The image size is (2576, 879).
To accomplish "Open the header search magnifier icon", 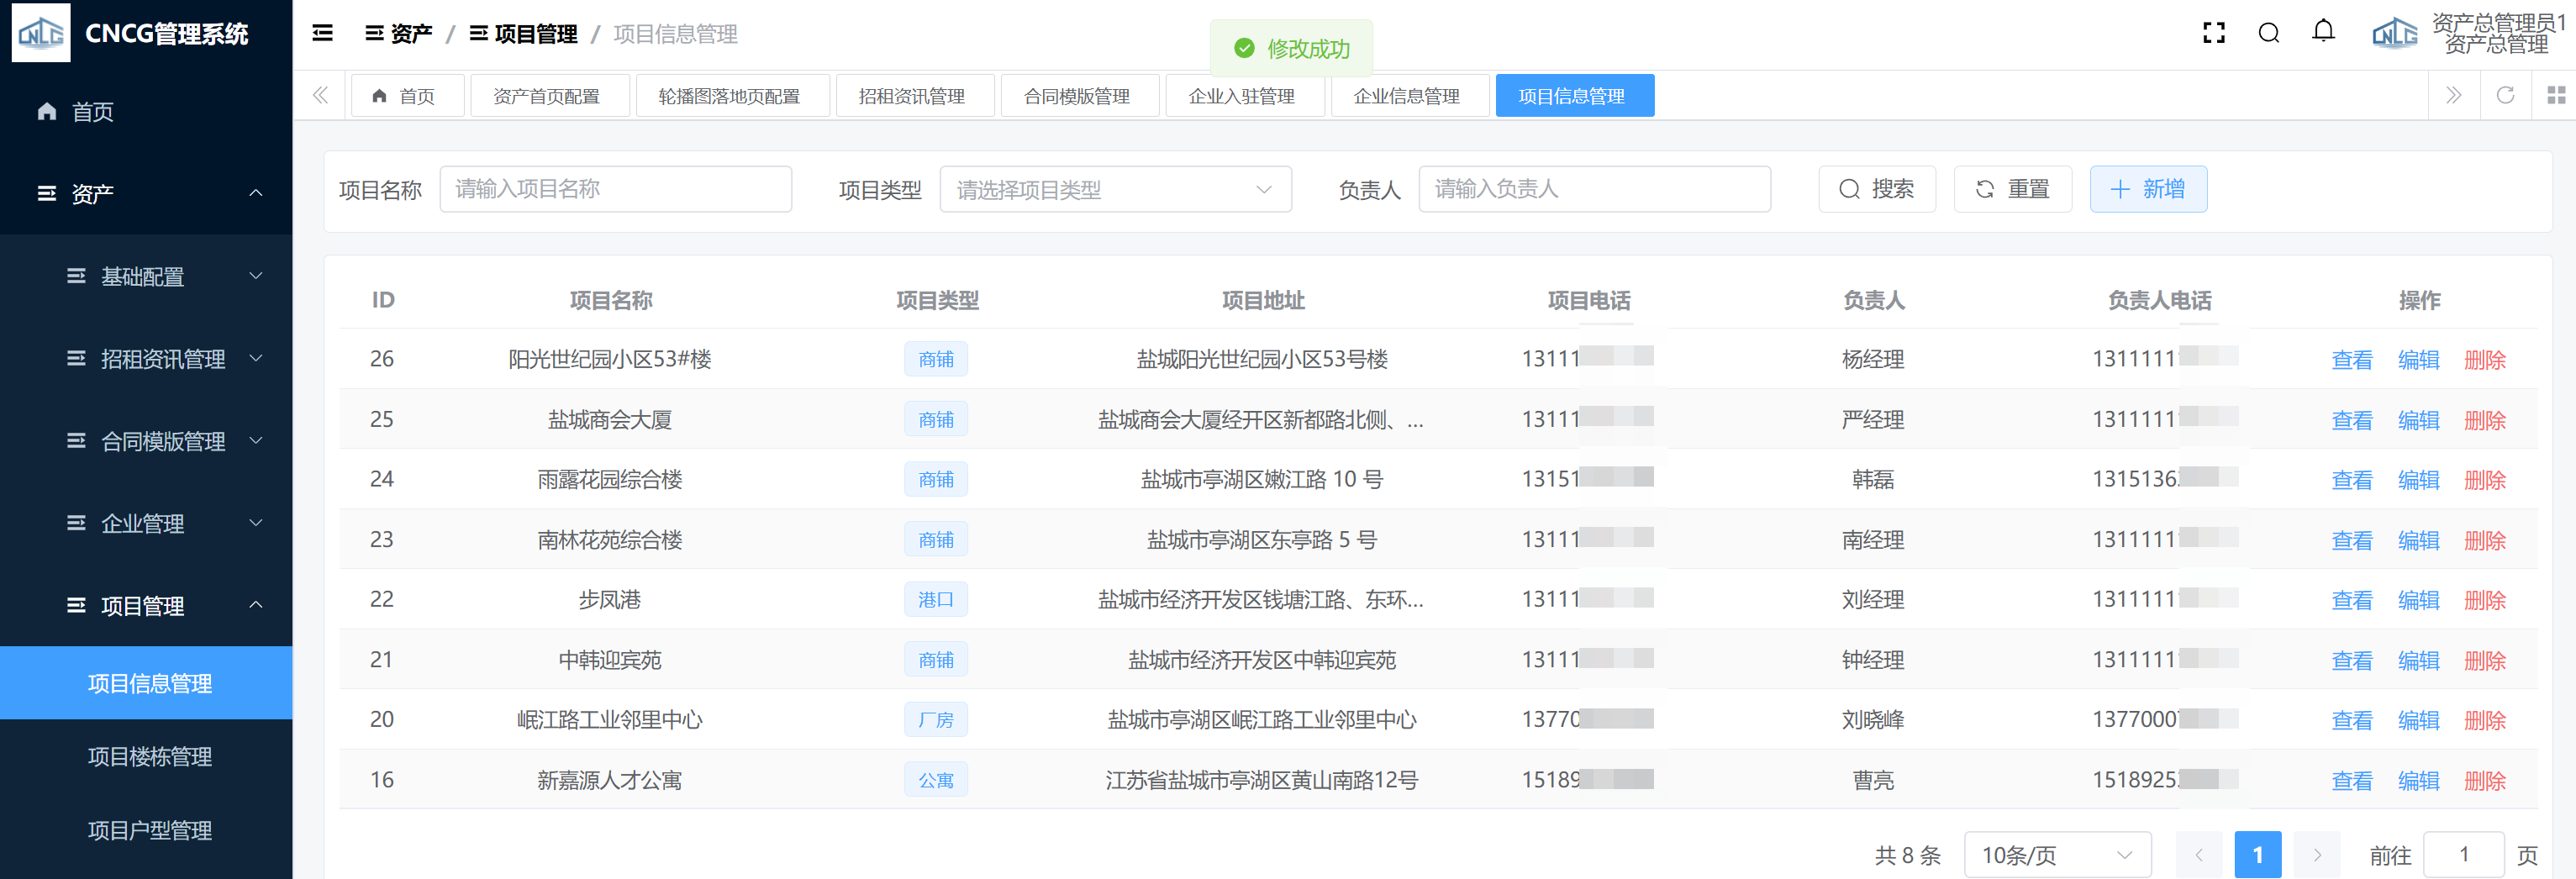I will pyautogui.click(x=2268, y=34).
